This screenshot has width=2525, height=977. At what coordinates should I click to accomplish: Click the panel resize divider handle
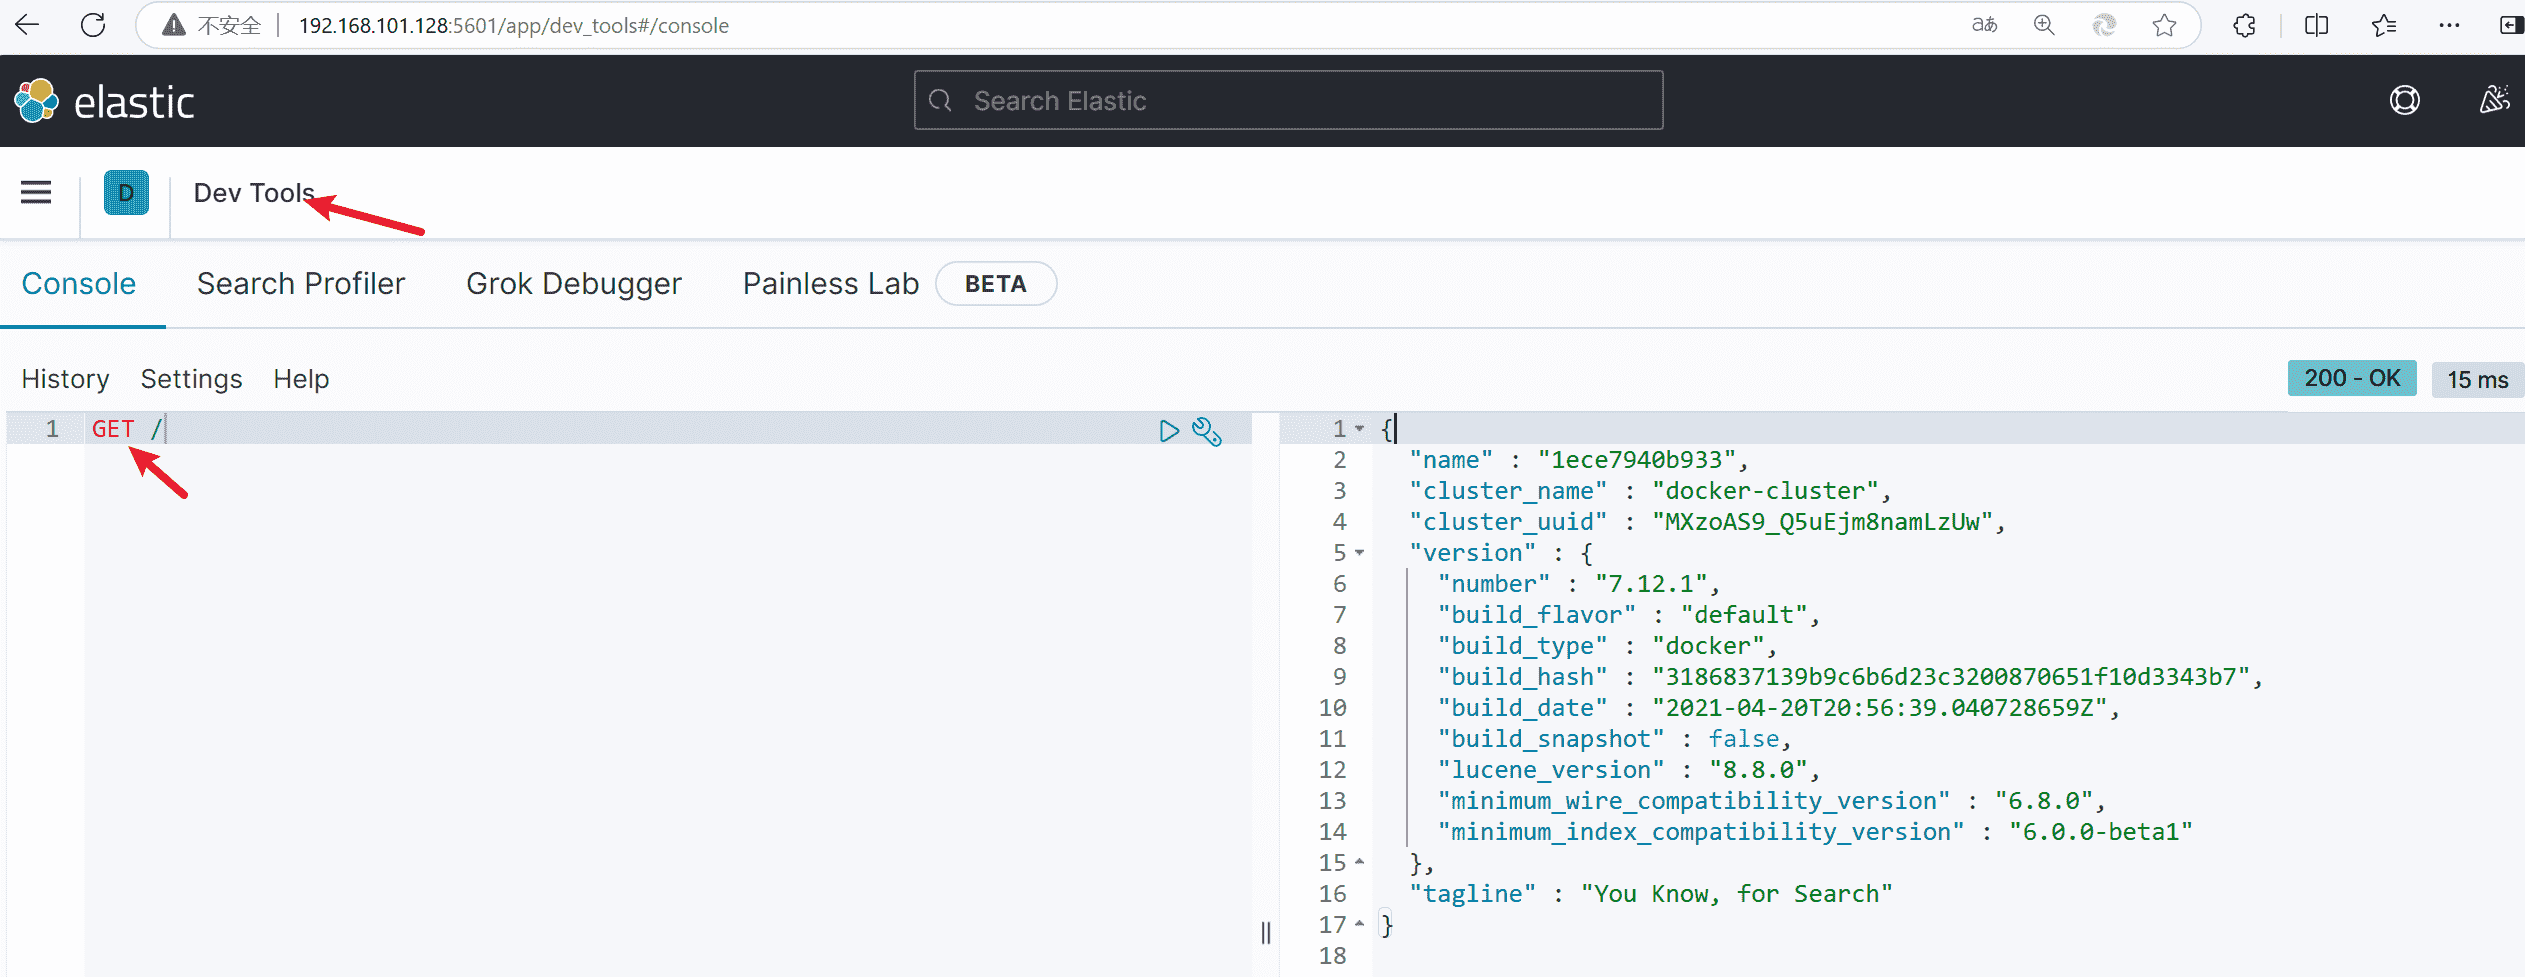coord(1266,932)
